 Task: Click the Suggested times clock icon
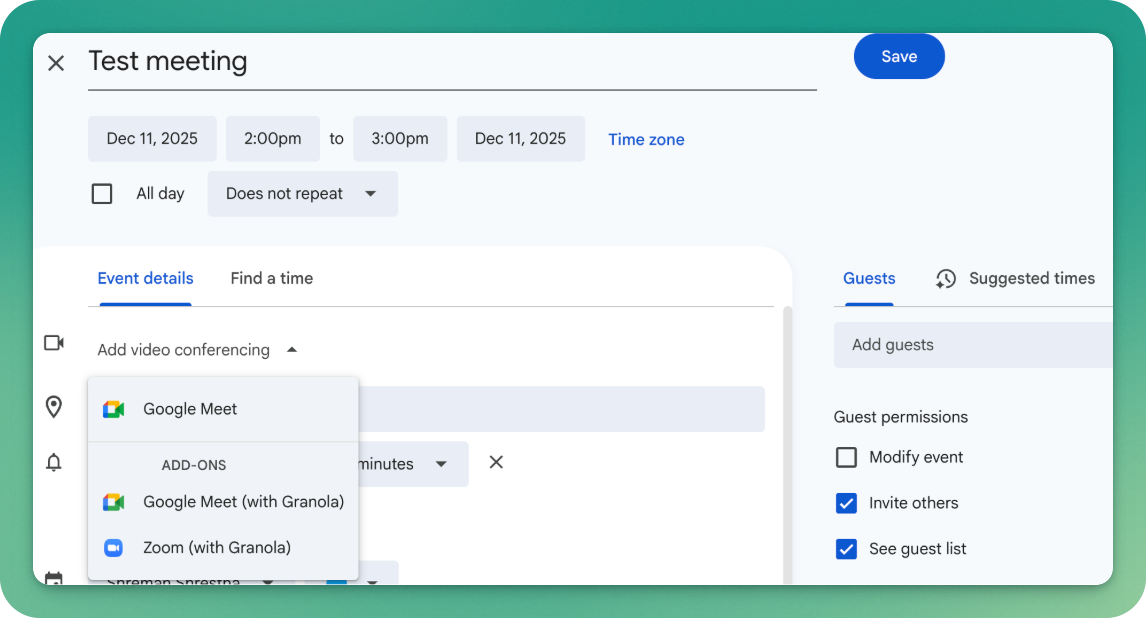(x=946, y=279)
